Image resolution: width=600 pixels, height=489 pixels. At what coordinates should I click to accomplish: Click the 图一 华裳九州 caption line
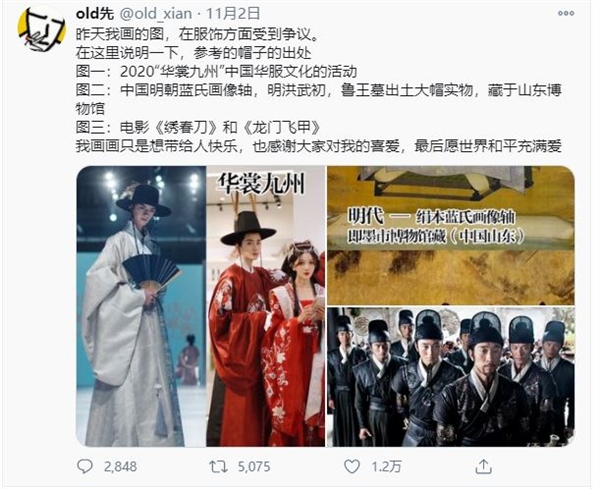pos(216,72)
